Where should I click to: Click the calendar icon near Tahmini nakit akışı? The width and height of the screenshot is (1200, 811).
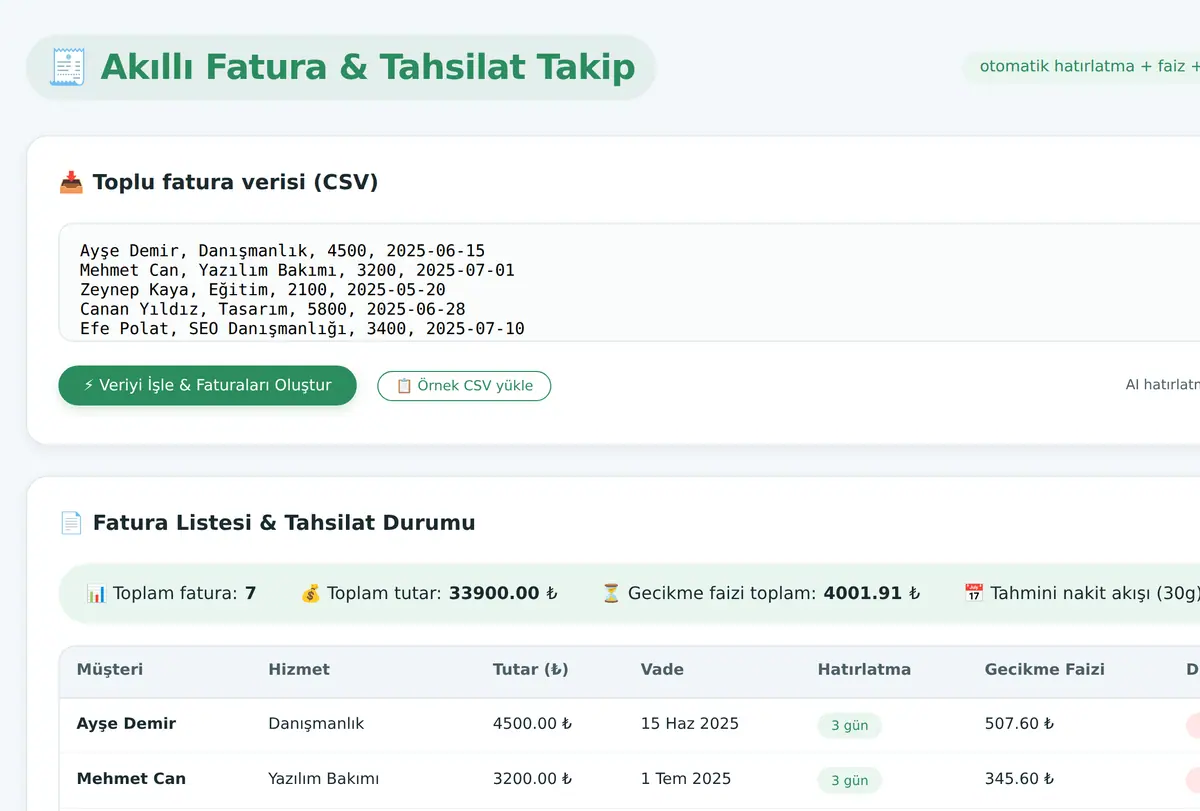coord(974,593)
